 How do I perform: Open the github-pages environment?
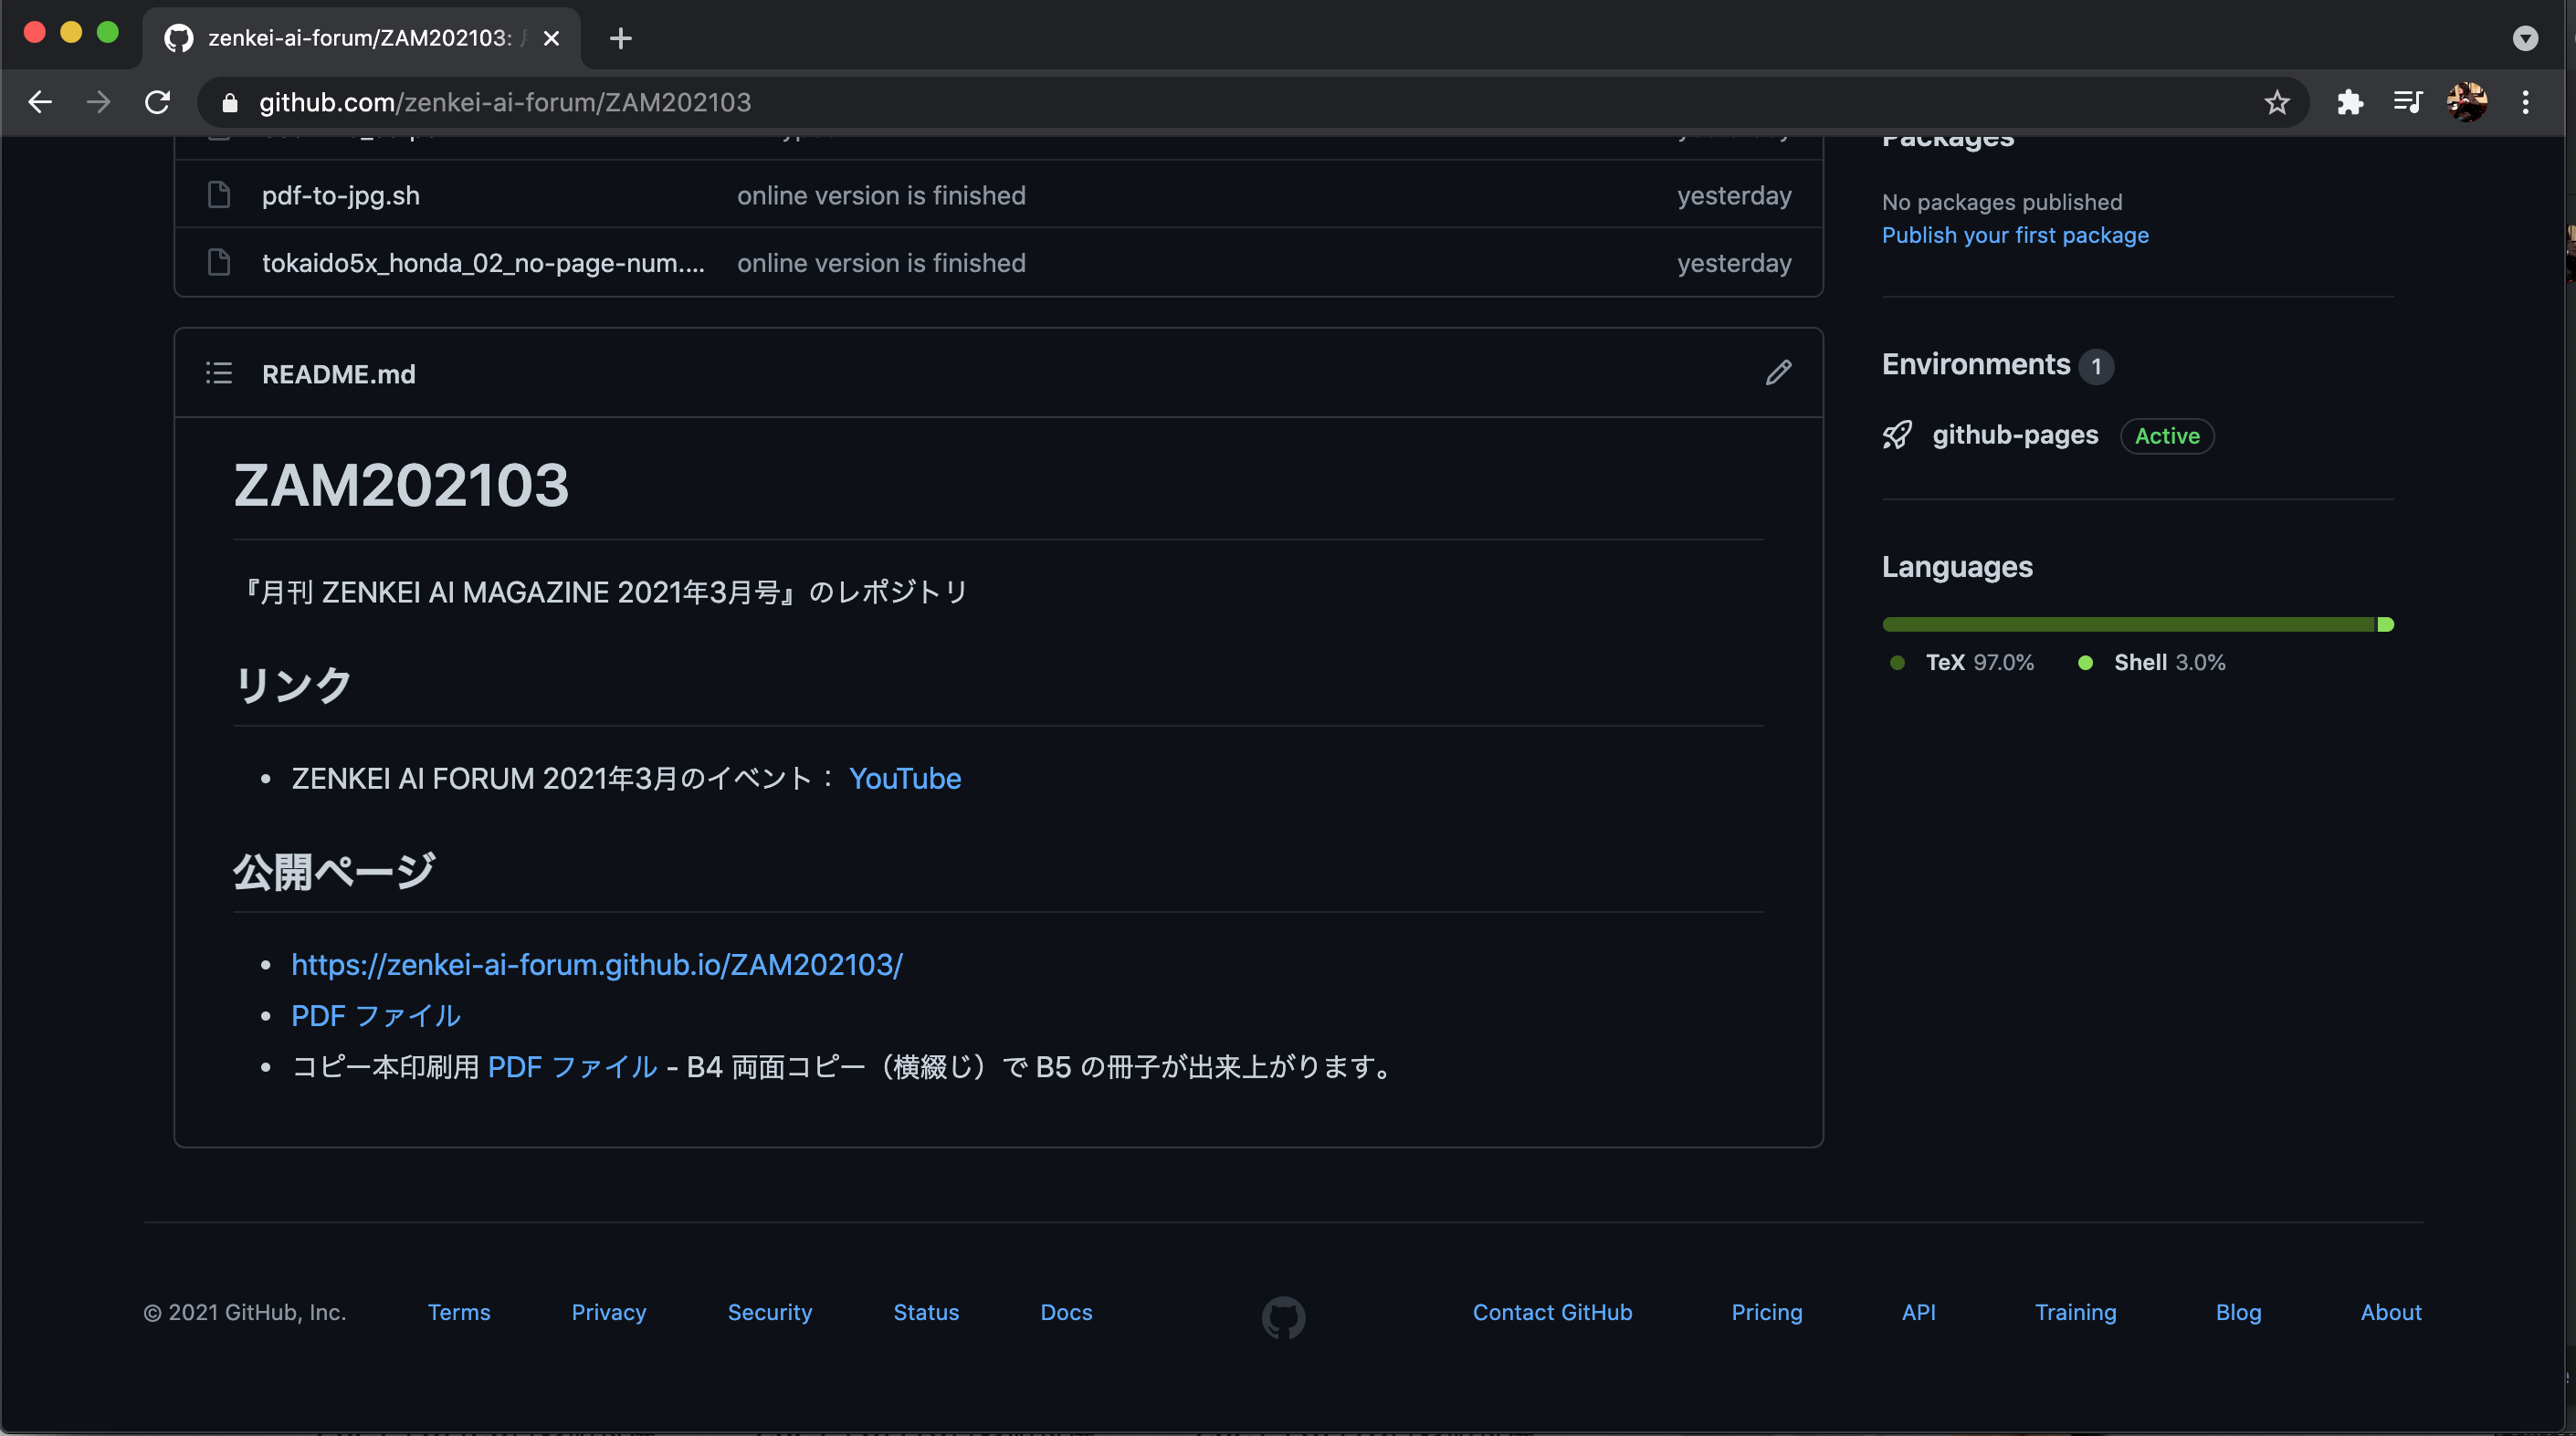(x=2015, y=435)
